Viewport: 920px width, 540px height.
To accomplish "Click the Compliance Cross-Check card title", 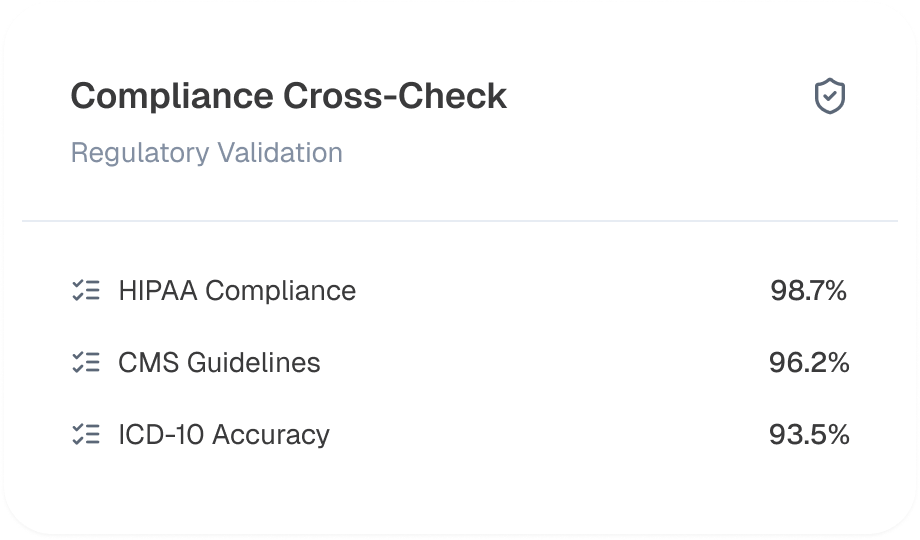I will 289,96.
